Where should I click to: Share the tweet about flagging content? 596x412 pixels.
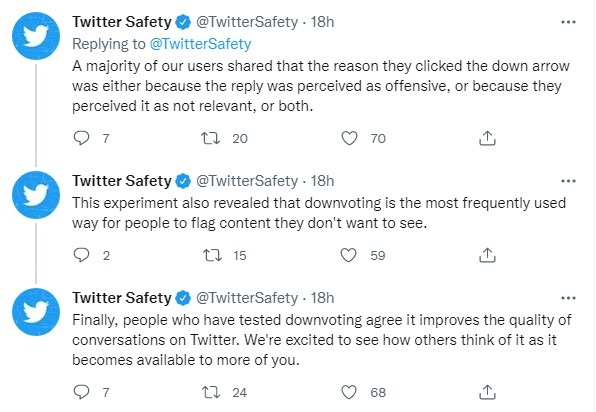487,255
